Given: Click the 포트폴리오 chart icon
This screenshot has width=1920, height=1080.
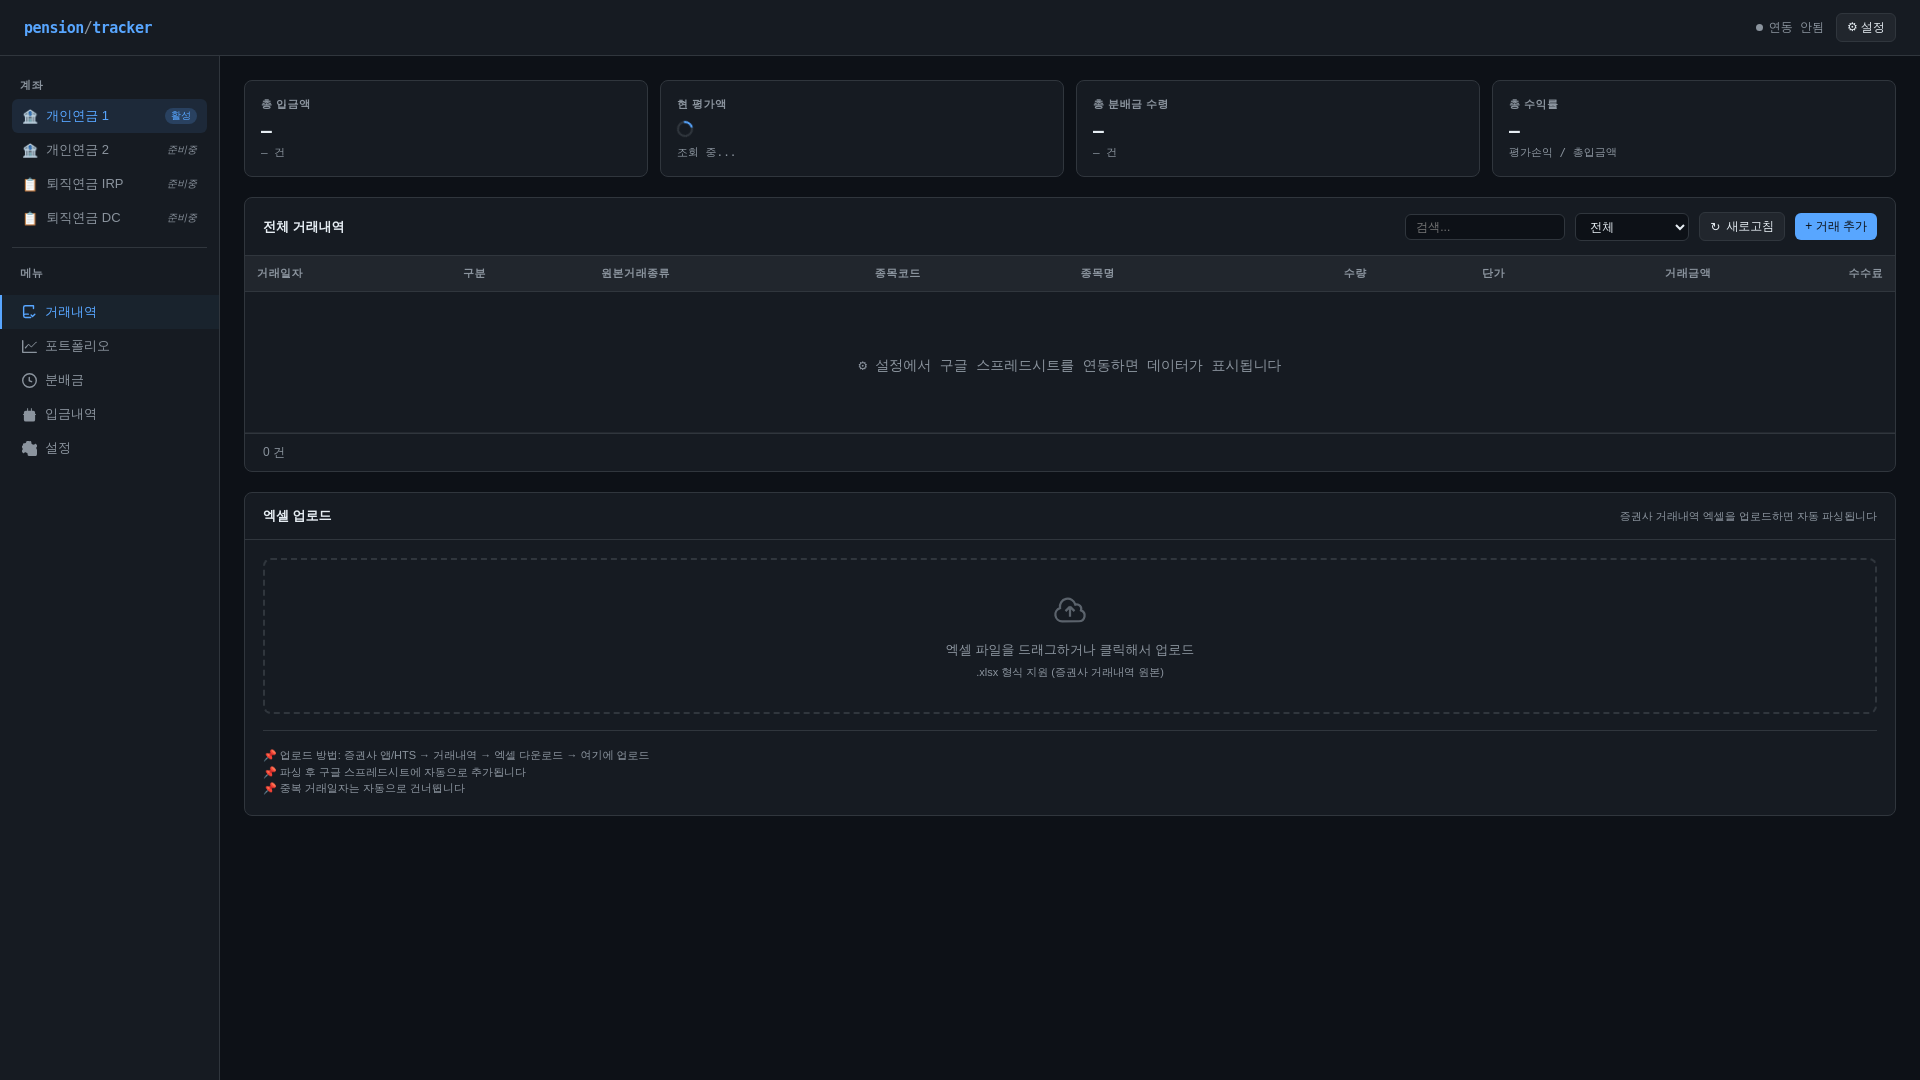Looking at the screenshot, I should 29,346.
